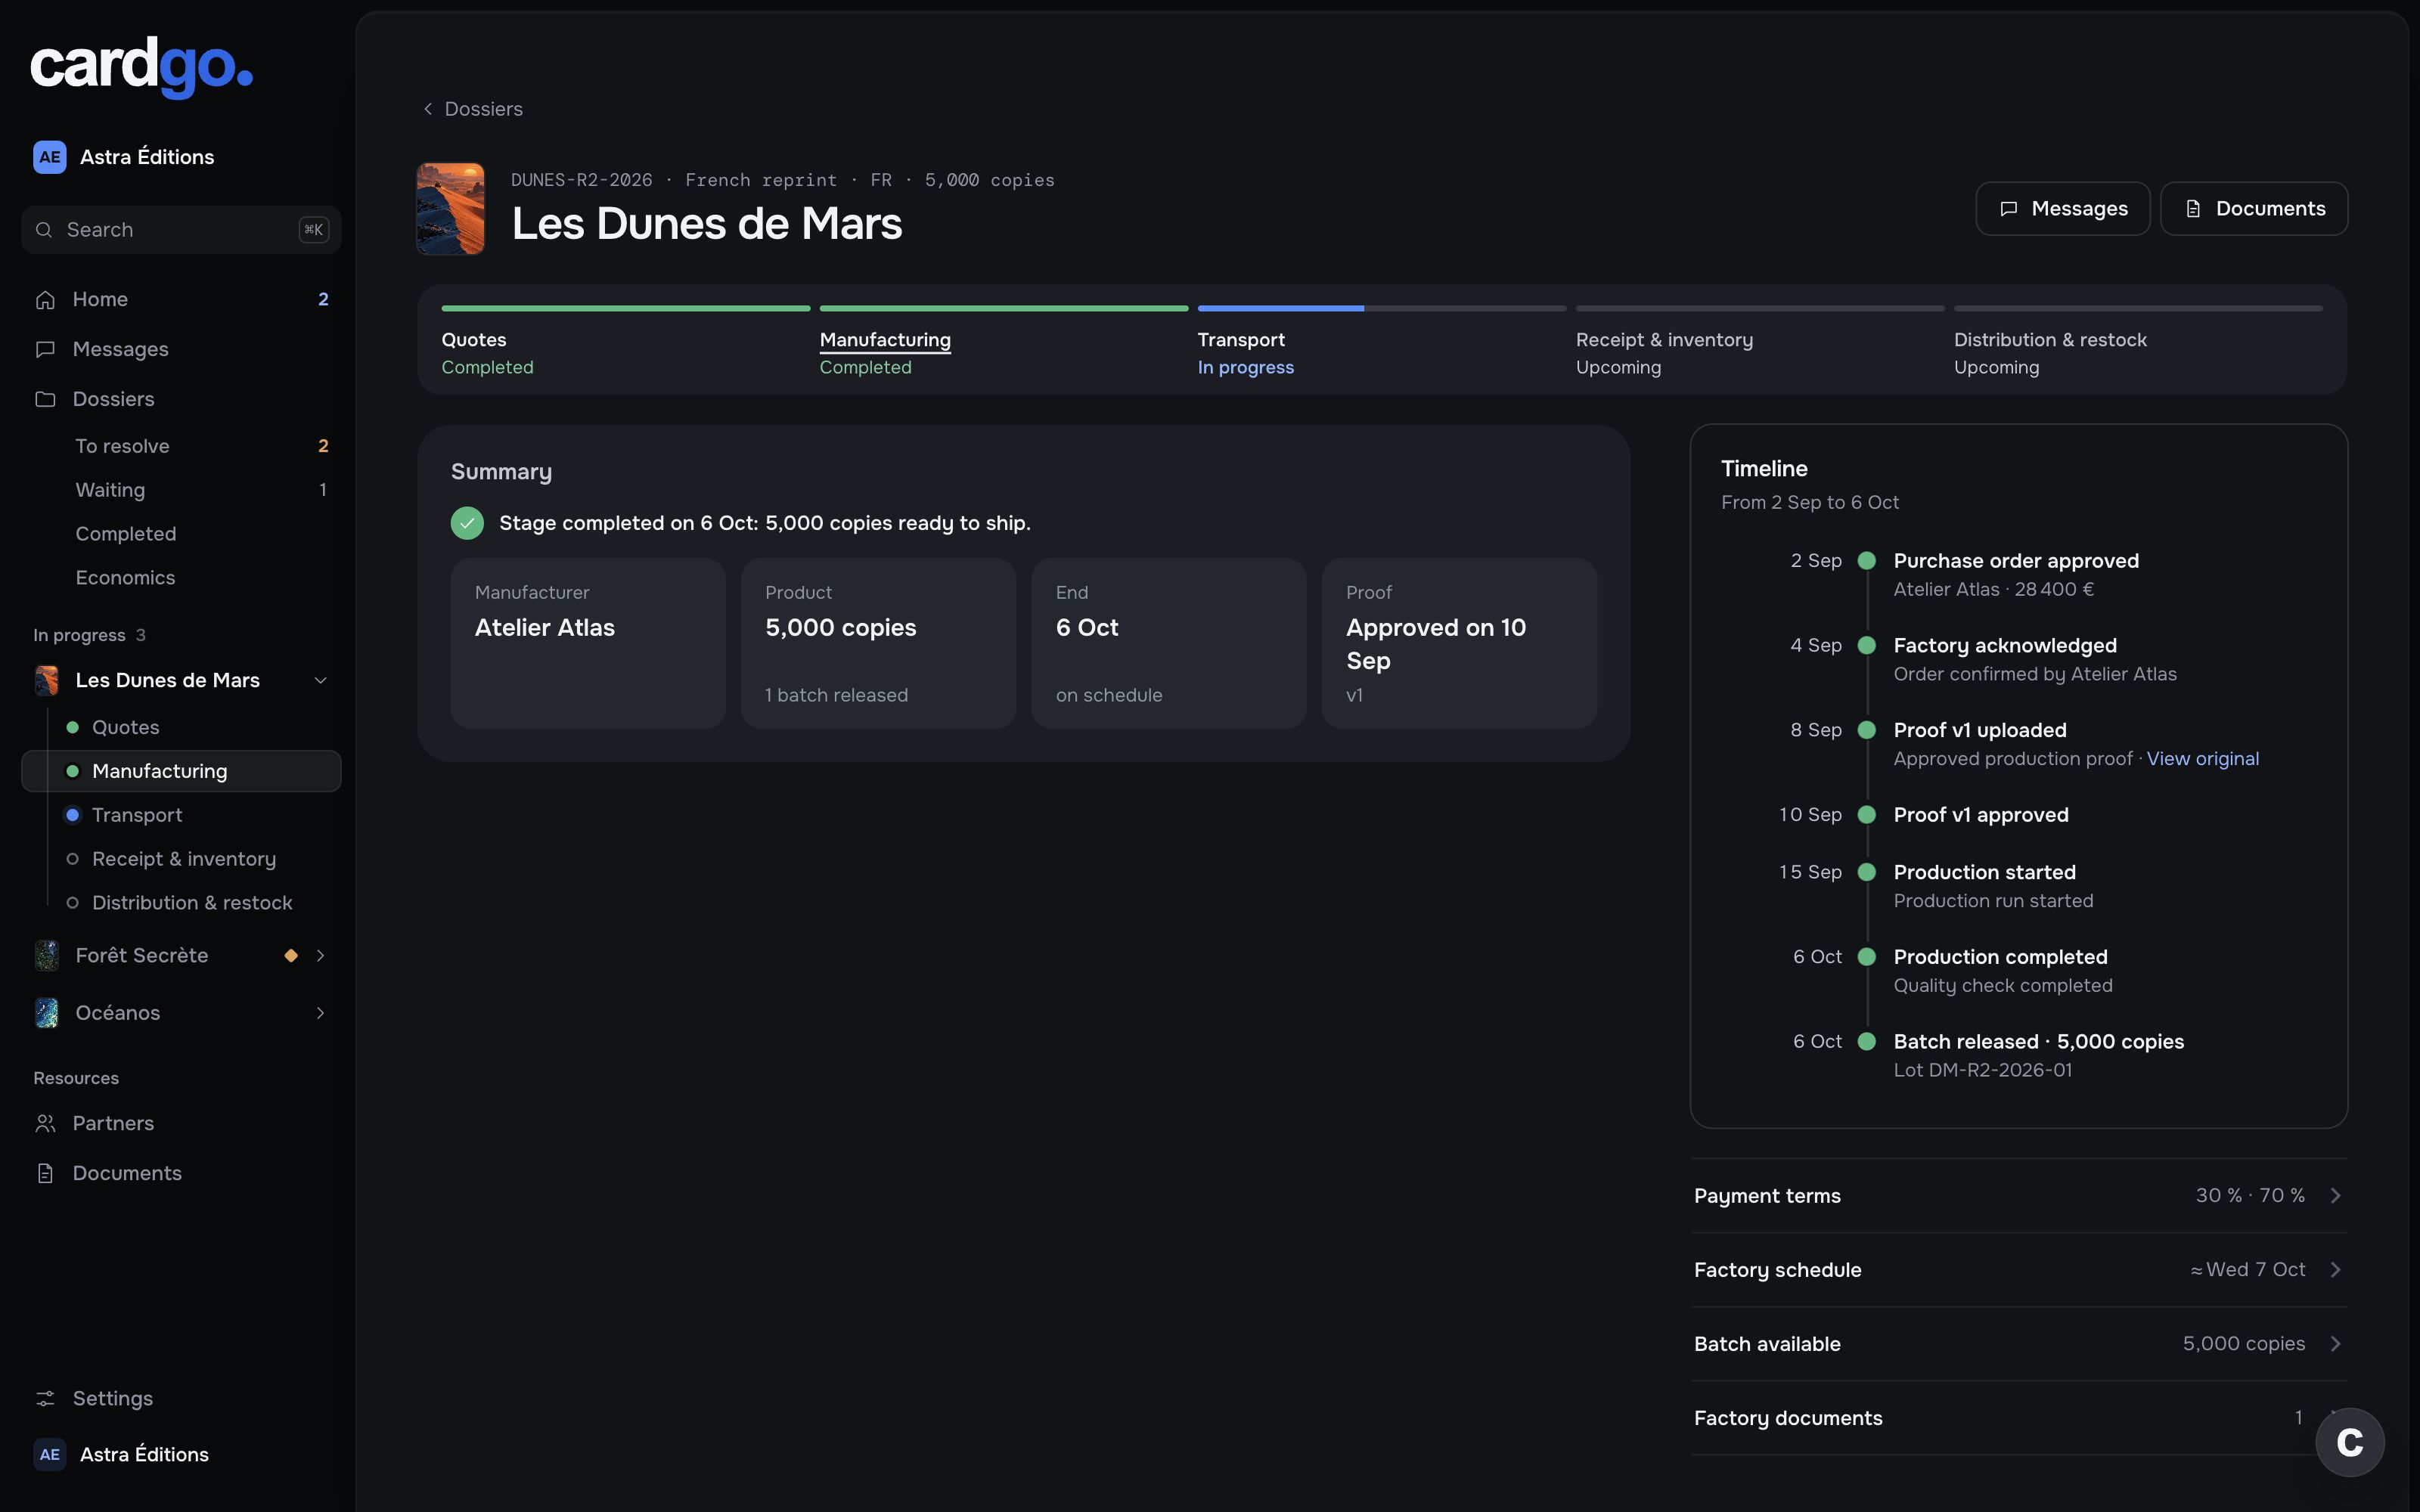Switch to Receipt & inventory stage tab
Viewport: 2420px width, 1512px height.
coord(1759,341)
